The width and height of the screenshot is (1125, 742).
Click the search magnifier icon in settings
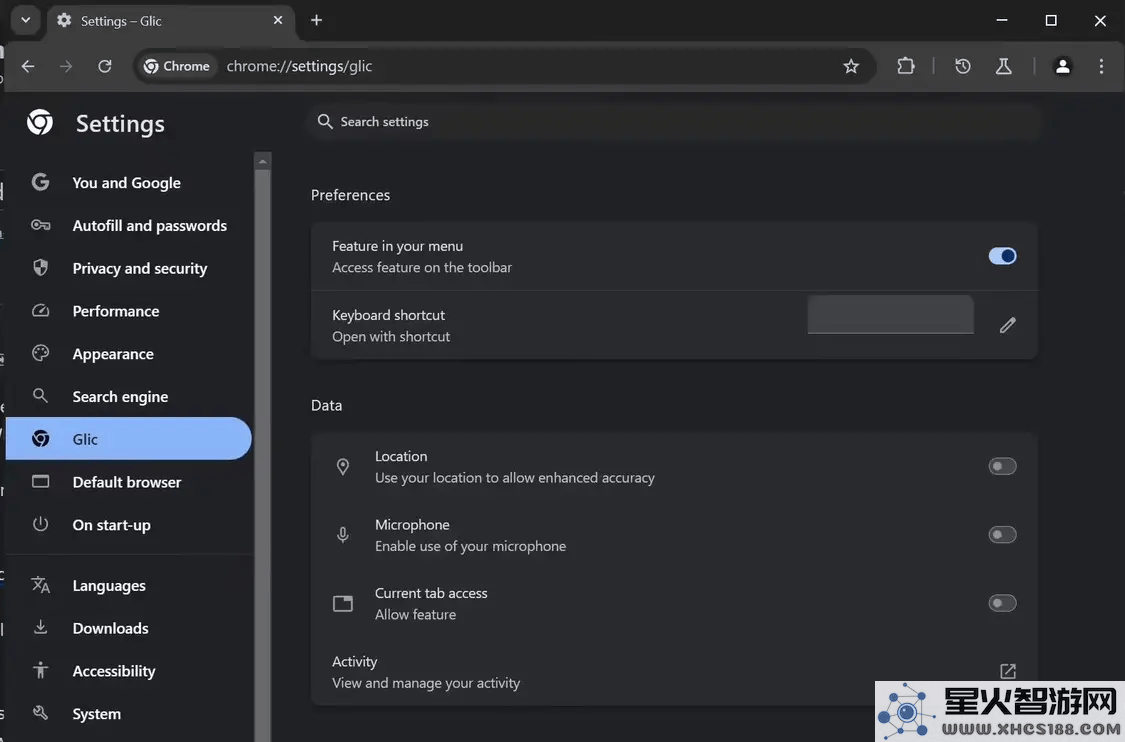tap(325, 121)
